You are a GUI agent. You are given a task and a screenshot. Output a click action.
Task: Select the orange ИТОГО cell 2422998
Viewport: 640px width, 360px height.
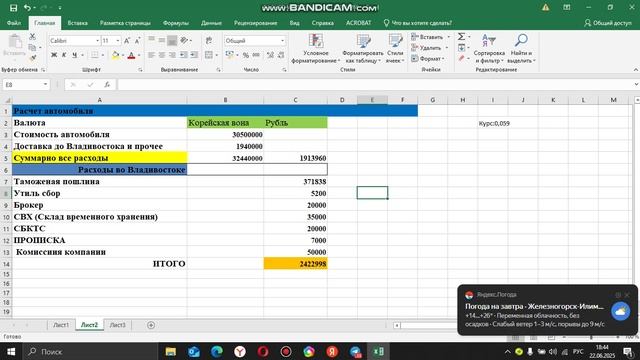coord(296,264)
